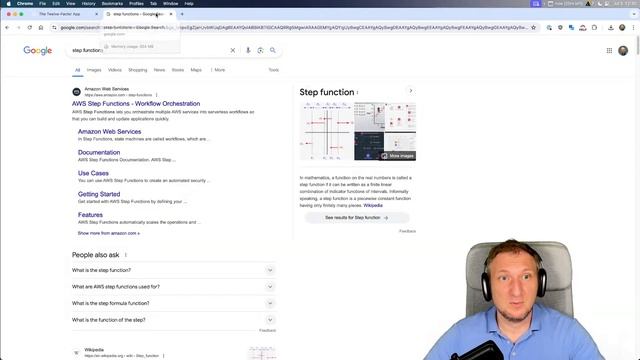Open the Window menu in menu bar
This screenshot has width=640, height=360.
pos(171,3)
